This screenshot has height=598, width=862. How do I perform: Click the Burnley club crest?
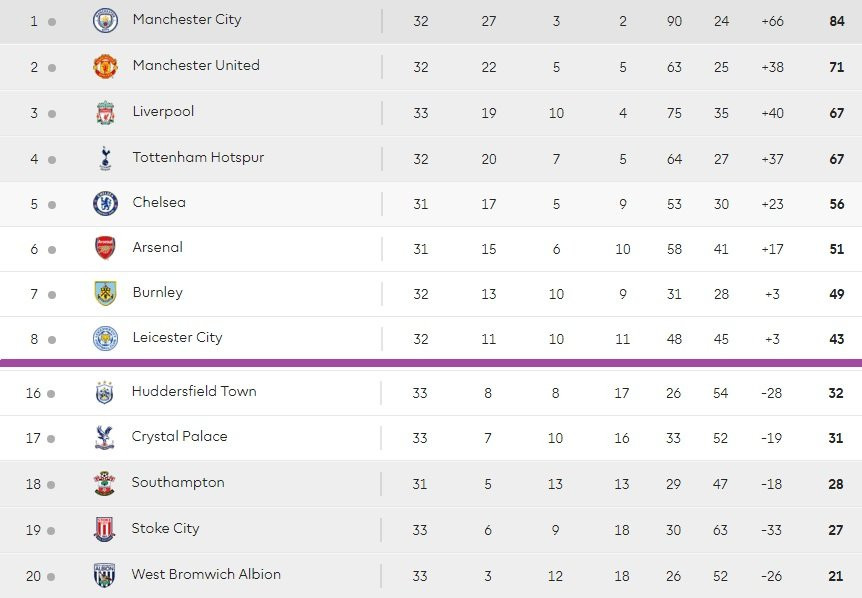click(105, 293)
